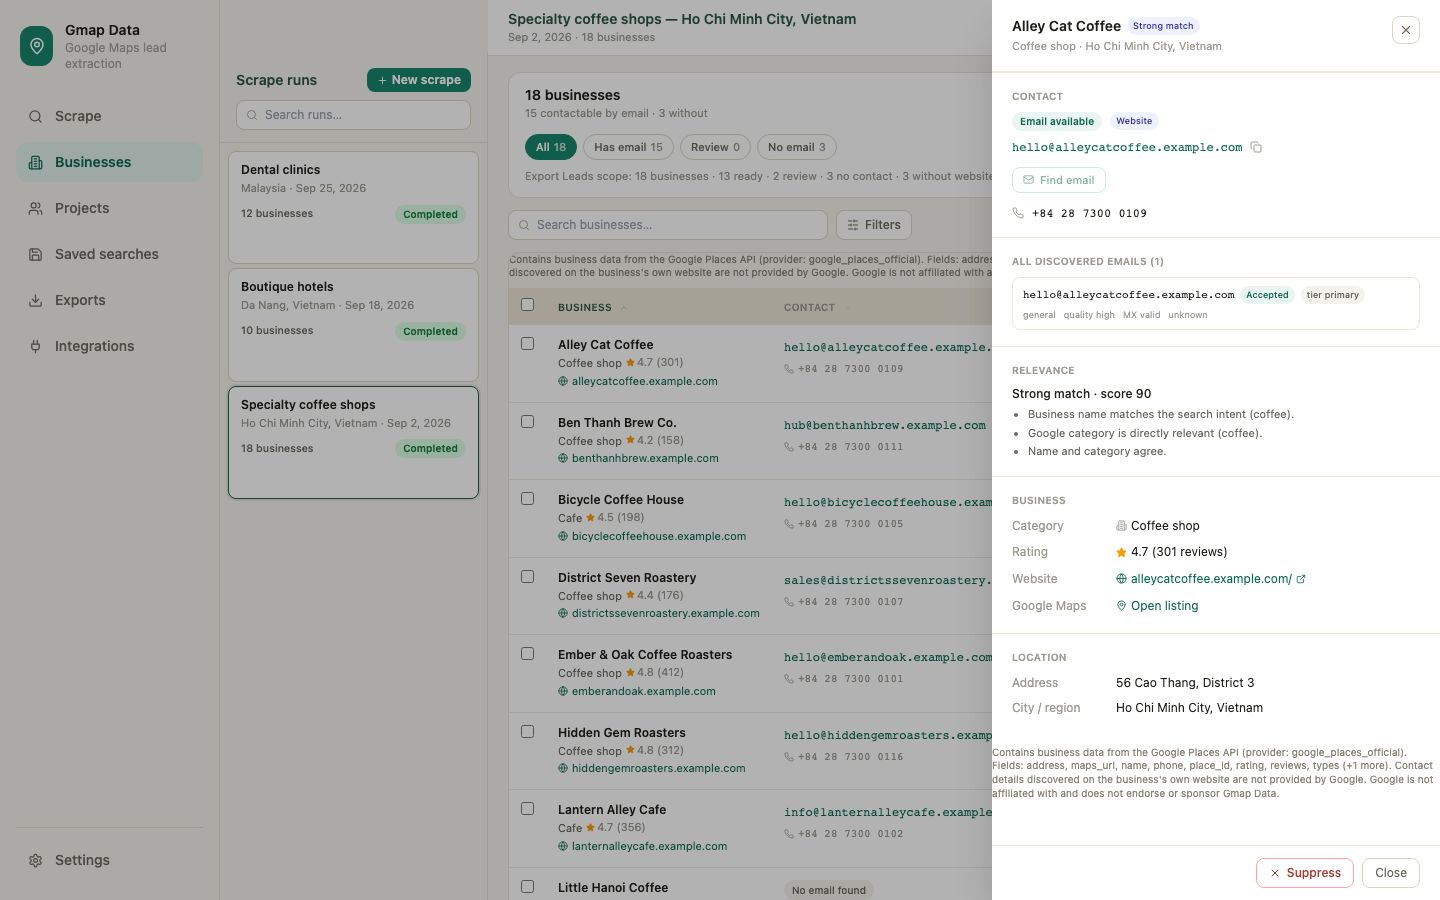
Task: Click the phone icon beside +84 28 7300 0109 in panel
Action: [x=1018, y=213]
